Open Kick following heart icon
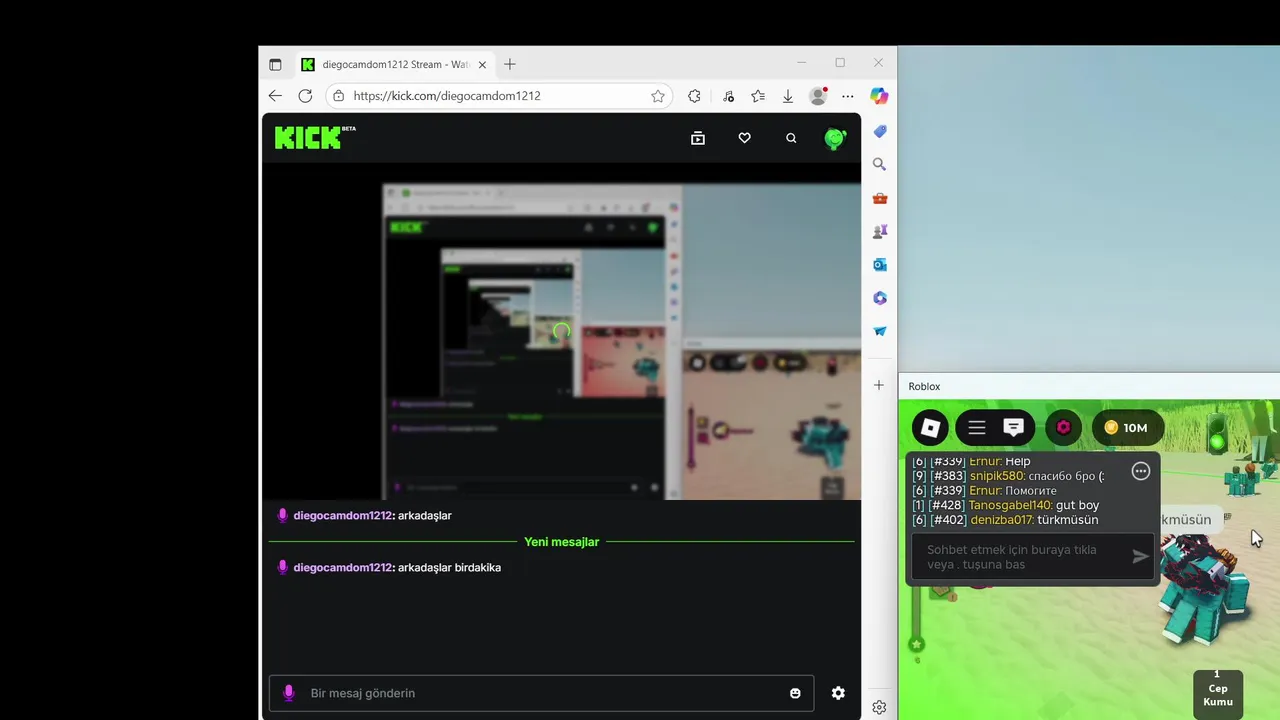 [744, 138]
